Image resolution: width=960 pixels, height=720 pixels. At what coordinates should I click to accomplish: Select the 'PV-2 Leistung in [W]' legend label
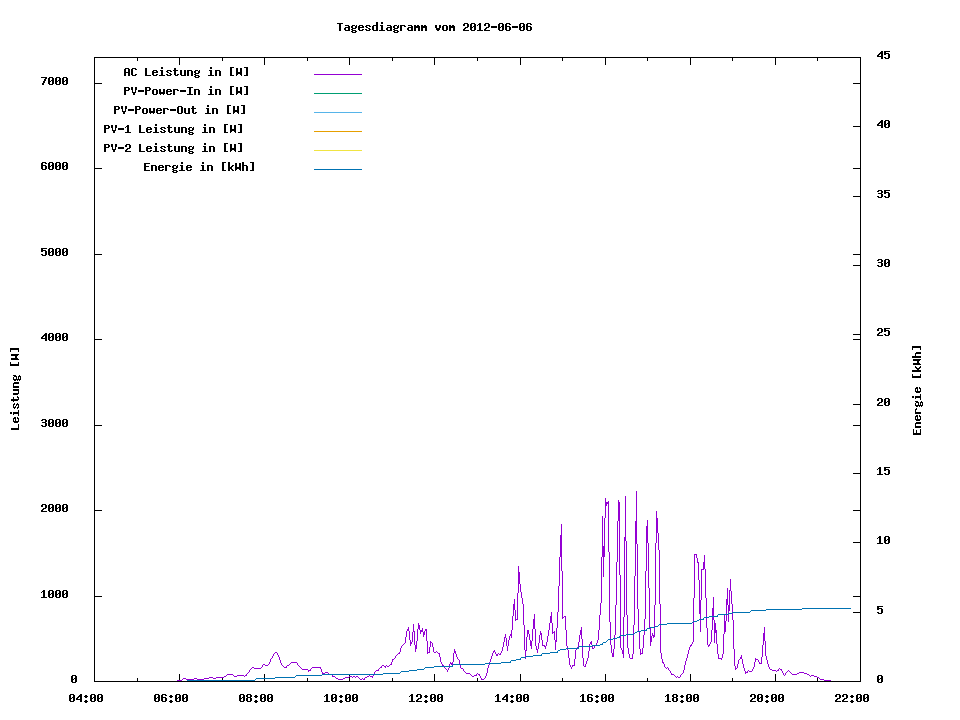click(x=173, y=148)
